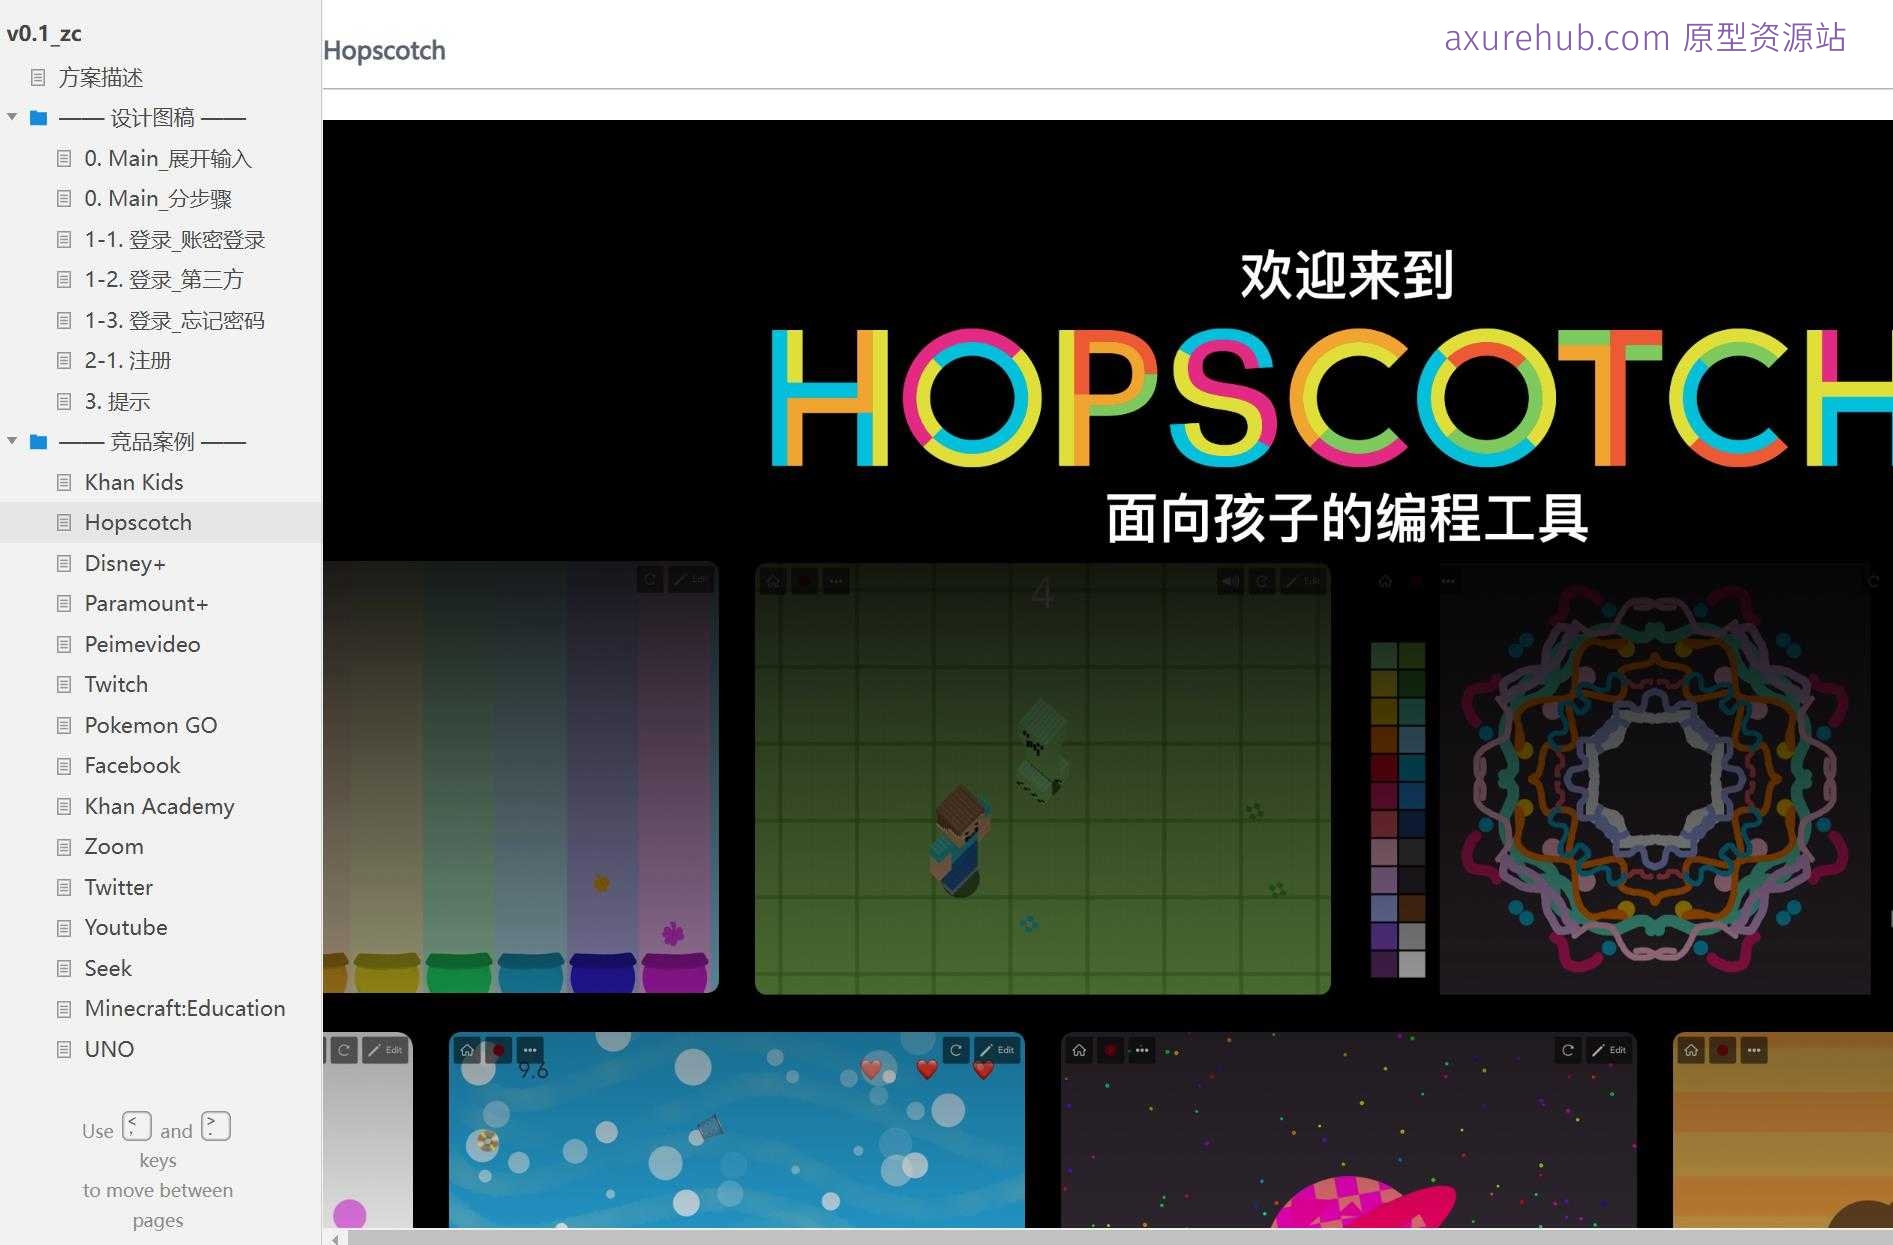The image size is (1893, 1245).
Task: Click home icon on space planet thumbnail
Action: click(1079, 1050)
